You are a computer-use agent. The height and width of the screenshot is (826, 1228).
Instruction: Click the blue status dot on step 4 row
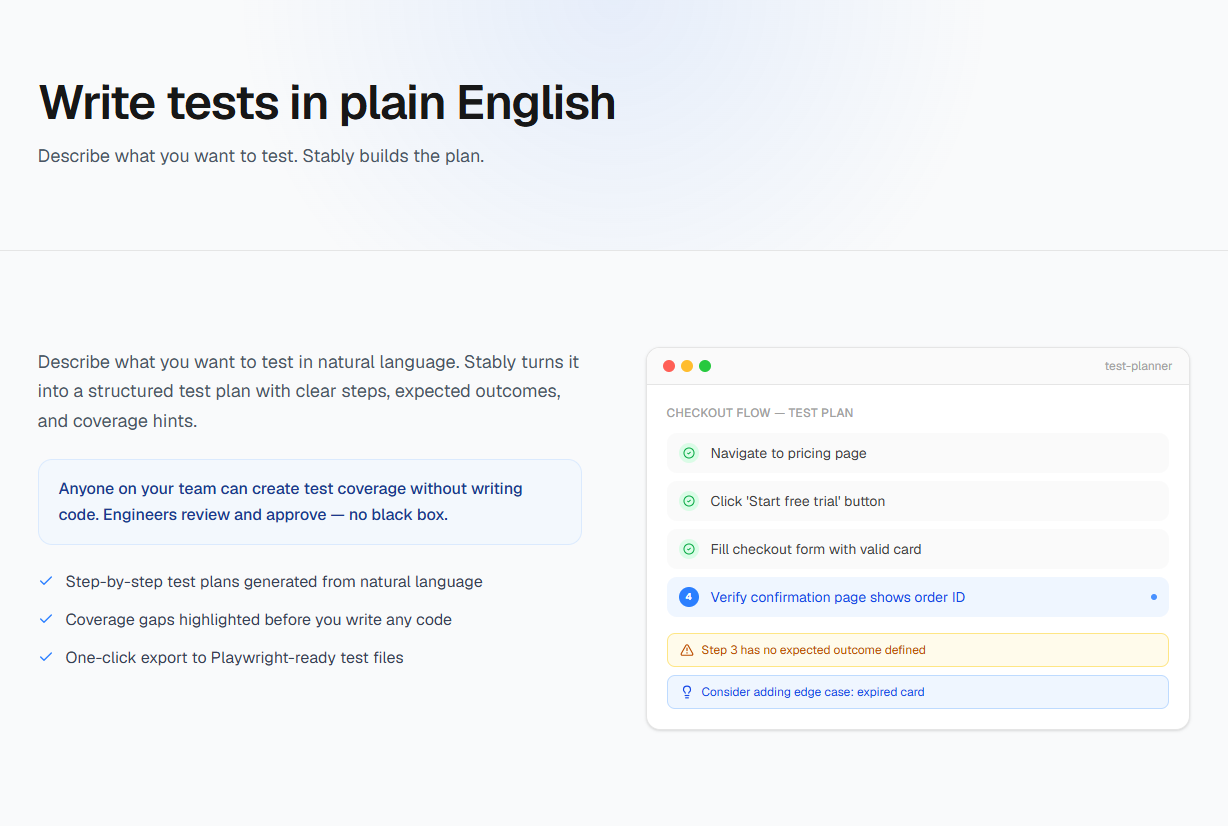(x=1154, y=597)
